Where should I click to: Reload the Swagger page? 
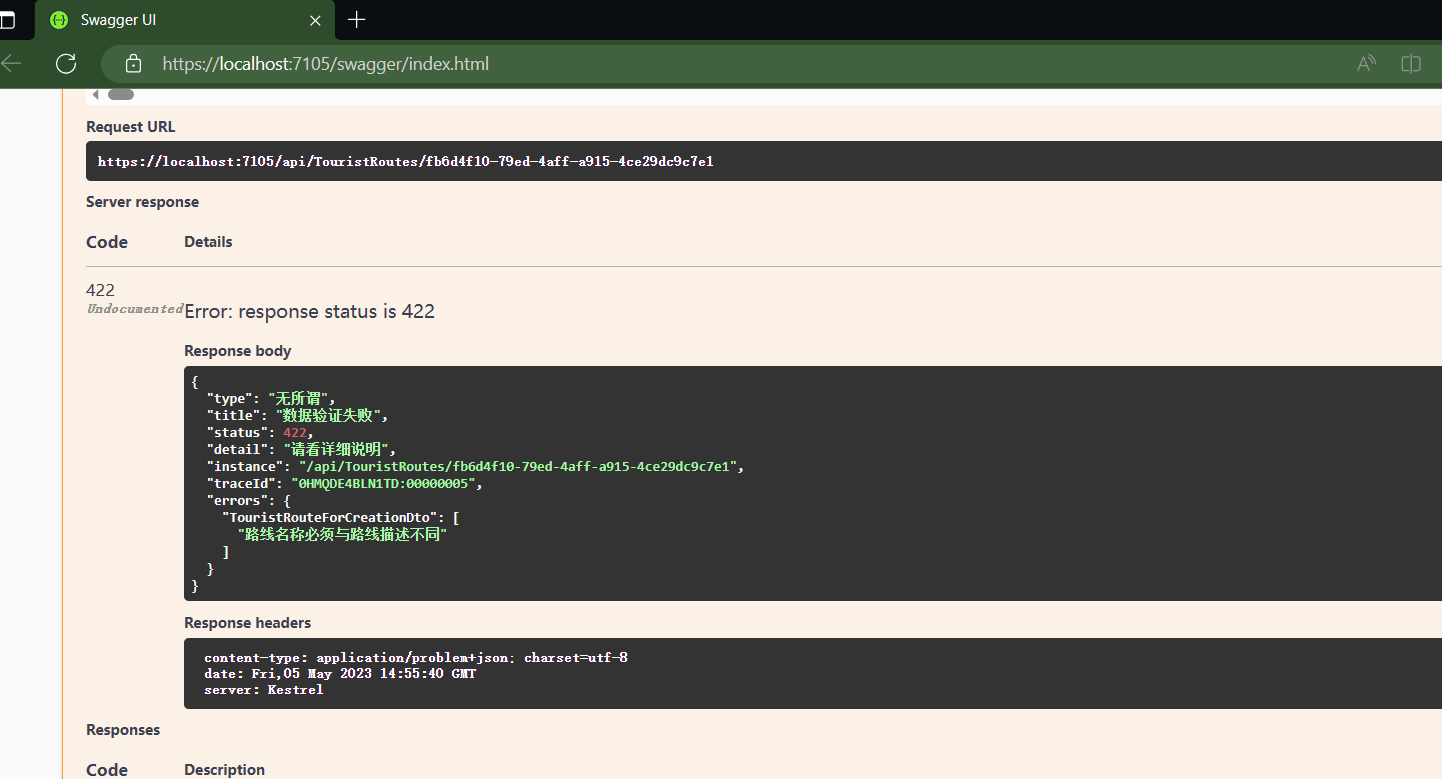click(x=66, y=64)
